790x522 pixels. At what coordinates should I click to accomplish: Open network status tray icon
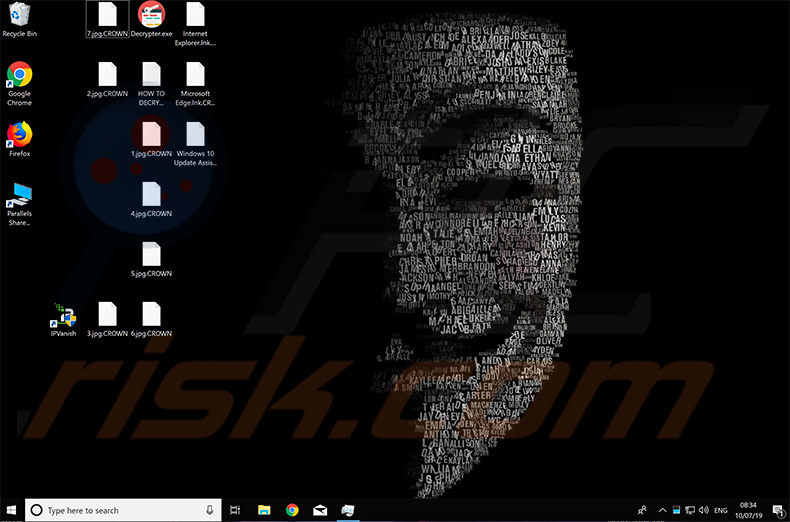pyautogui.click(x=690, y=510)
